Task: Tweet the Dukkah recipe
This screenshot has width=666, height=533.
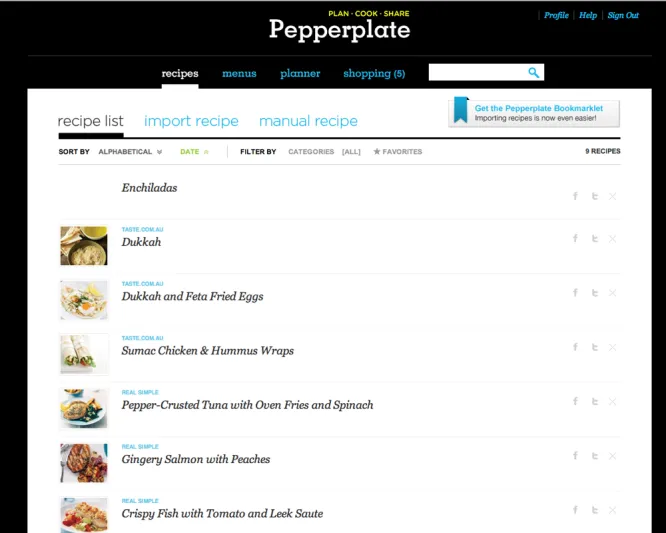Action: coord(594,239)
